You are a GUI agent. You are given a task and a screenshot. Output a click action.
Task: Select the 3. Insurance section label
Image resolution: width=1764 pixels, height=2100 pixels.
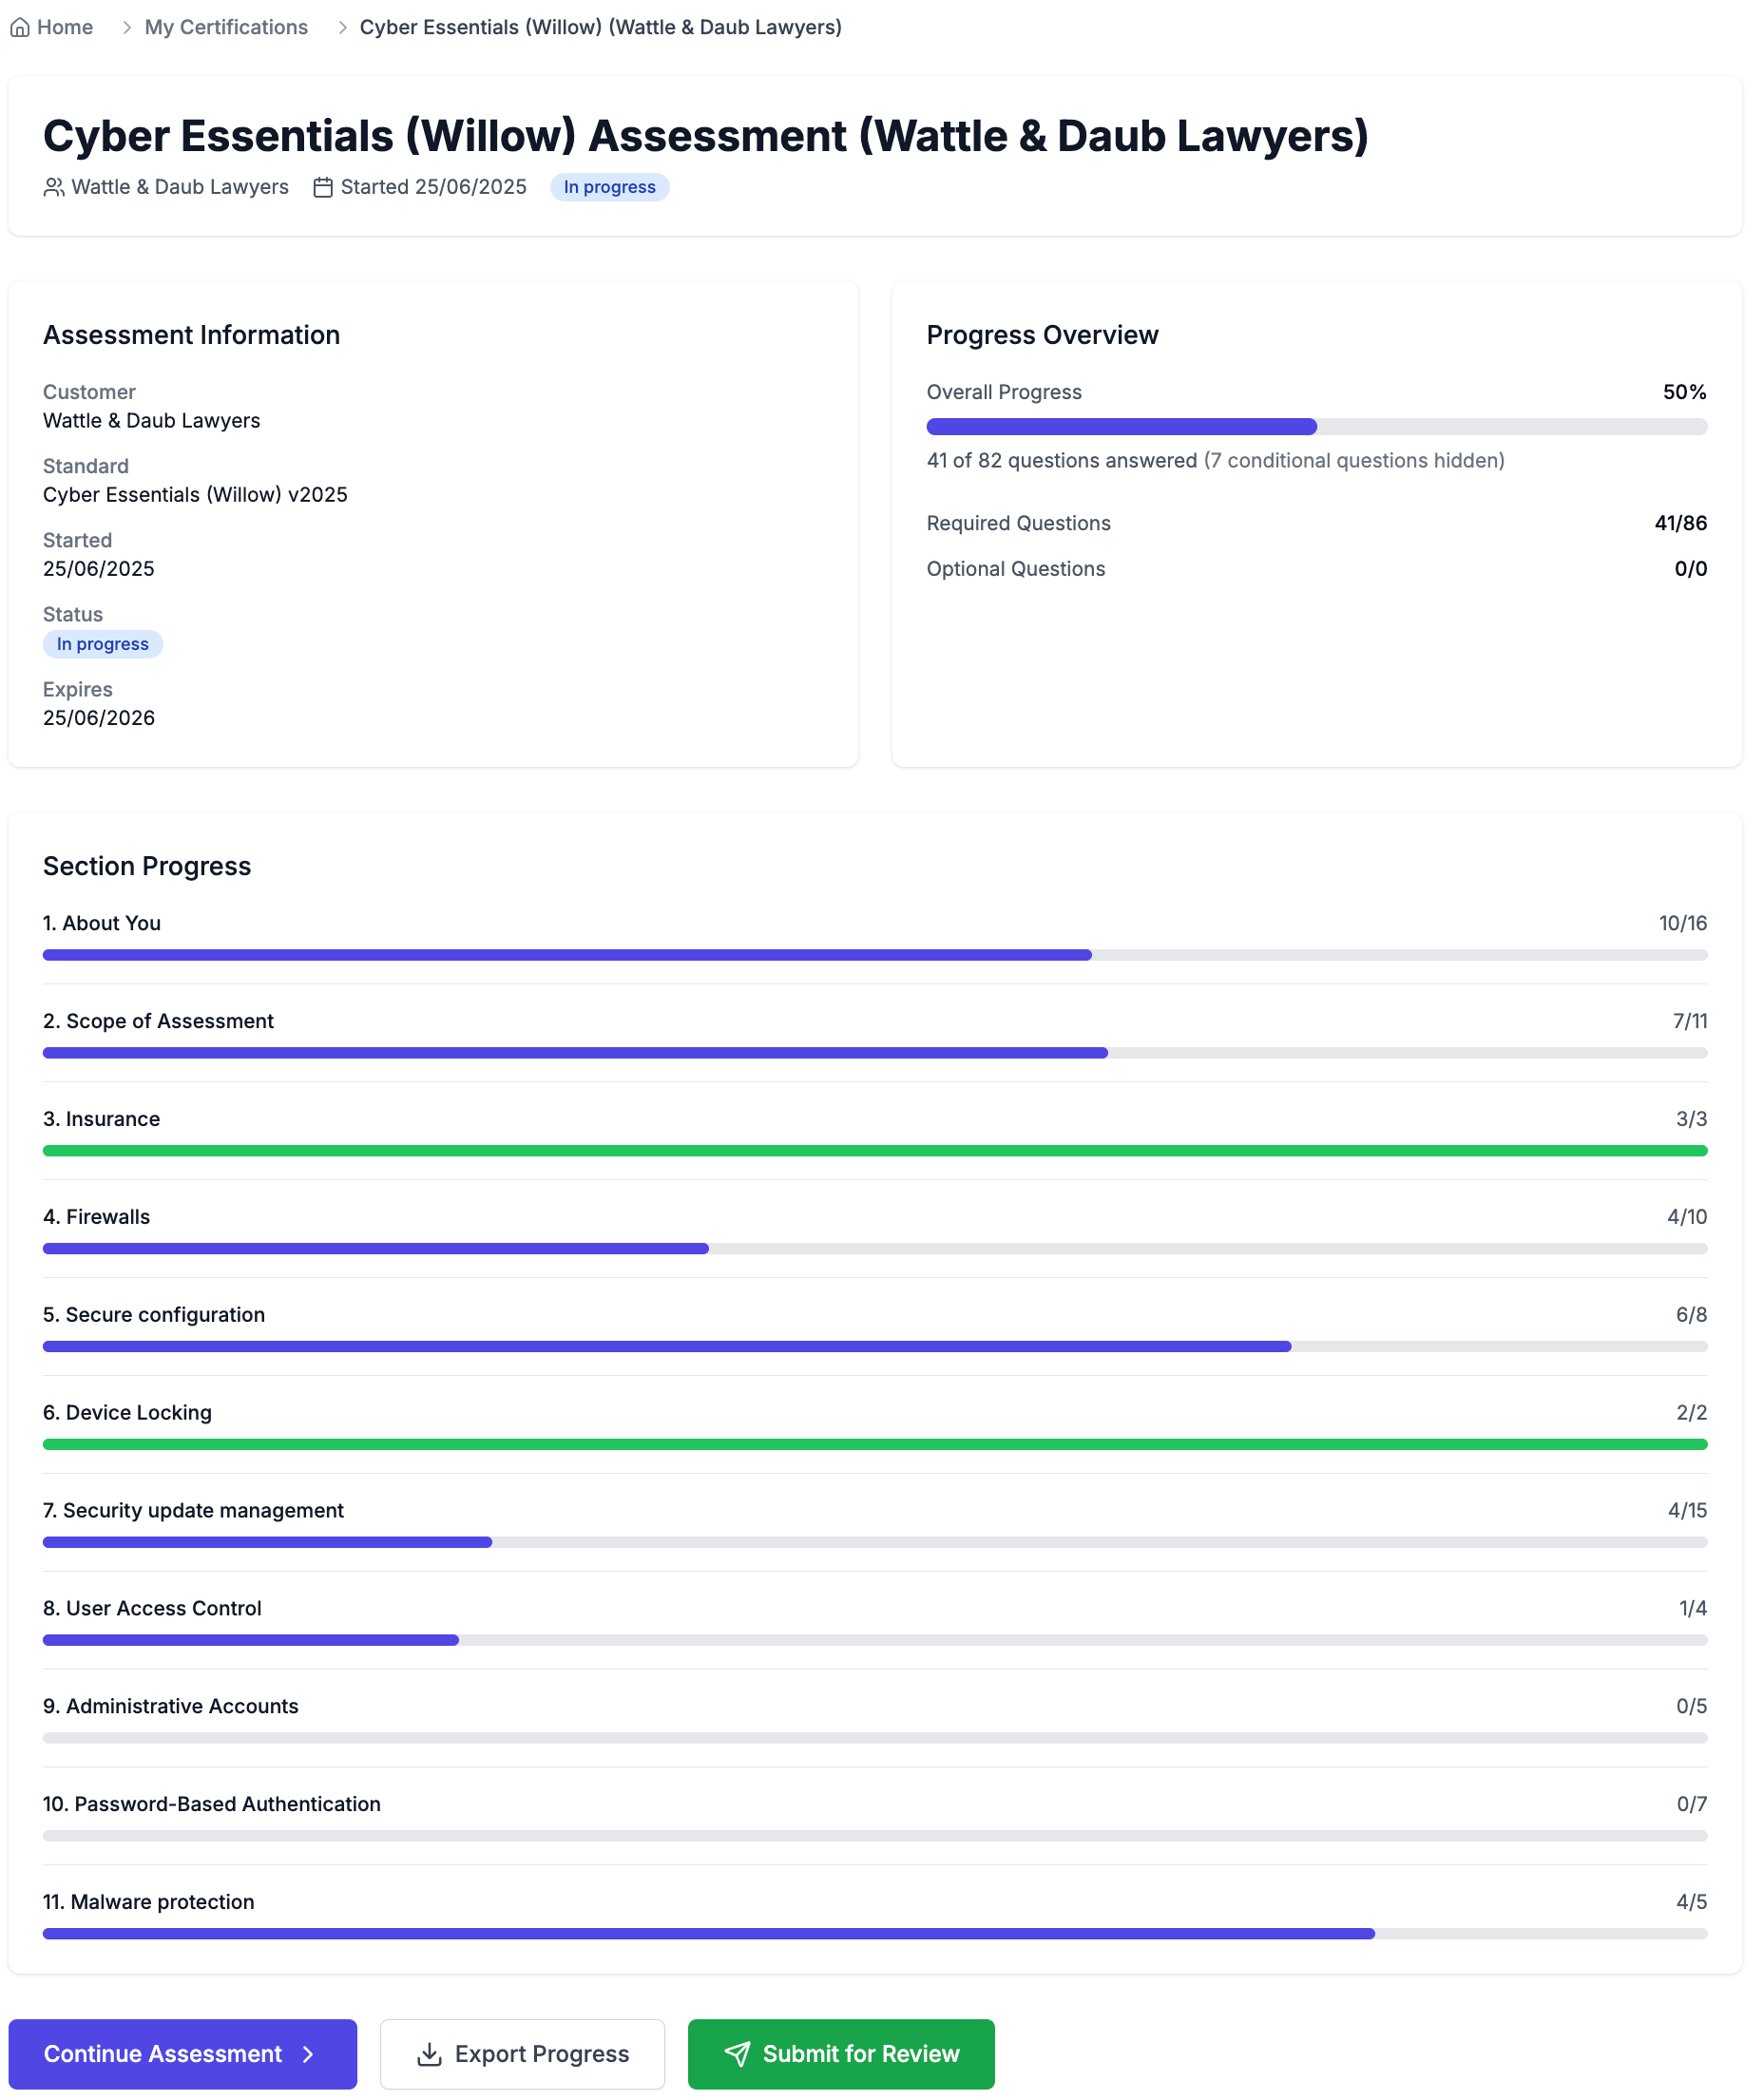(101, 1119)
